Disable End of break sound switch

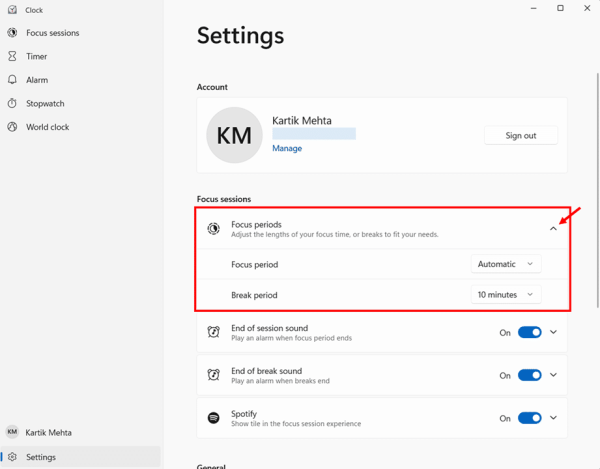click(530, 375)
